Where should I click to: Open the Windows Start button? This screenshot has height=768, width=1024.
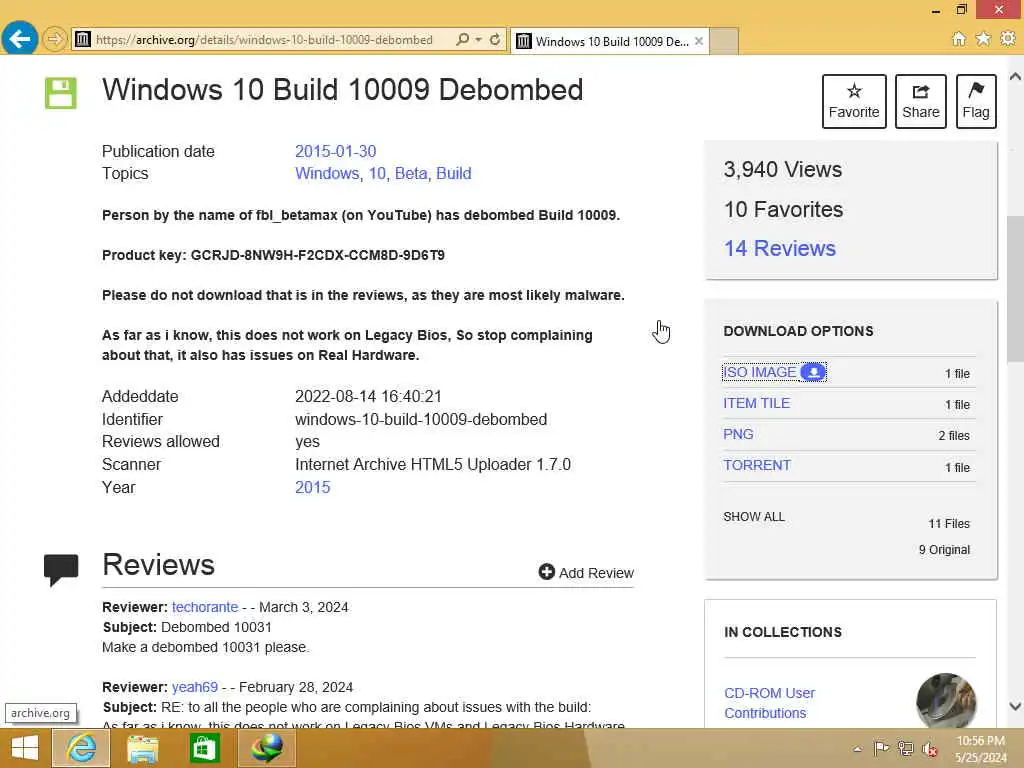pos(25,748)
